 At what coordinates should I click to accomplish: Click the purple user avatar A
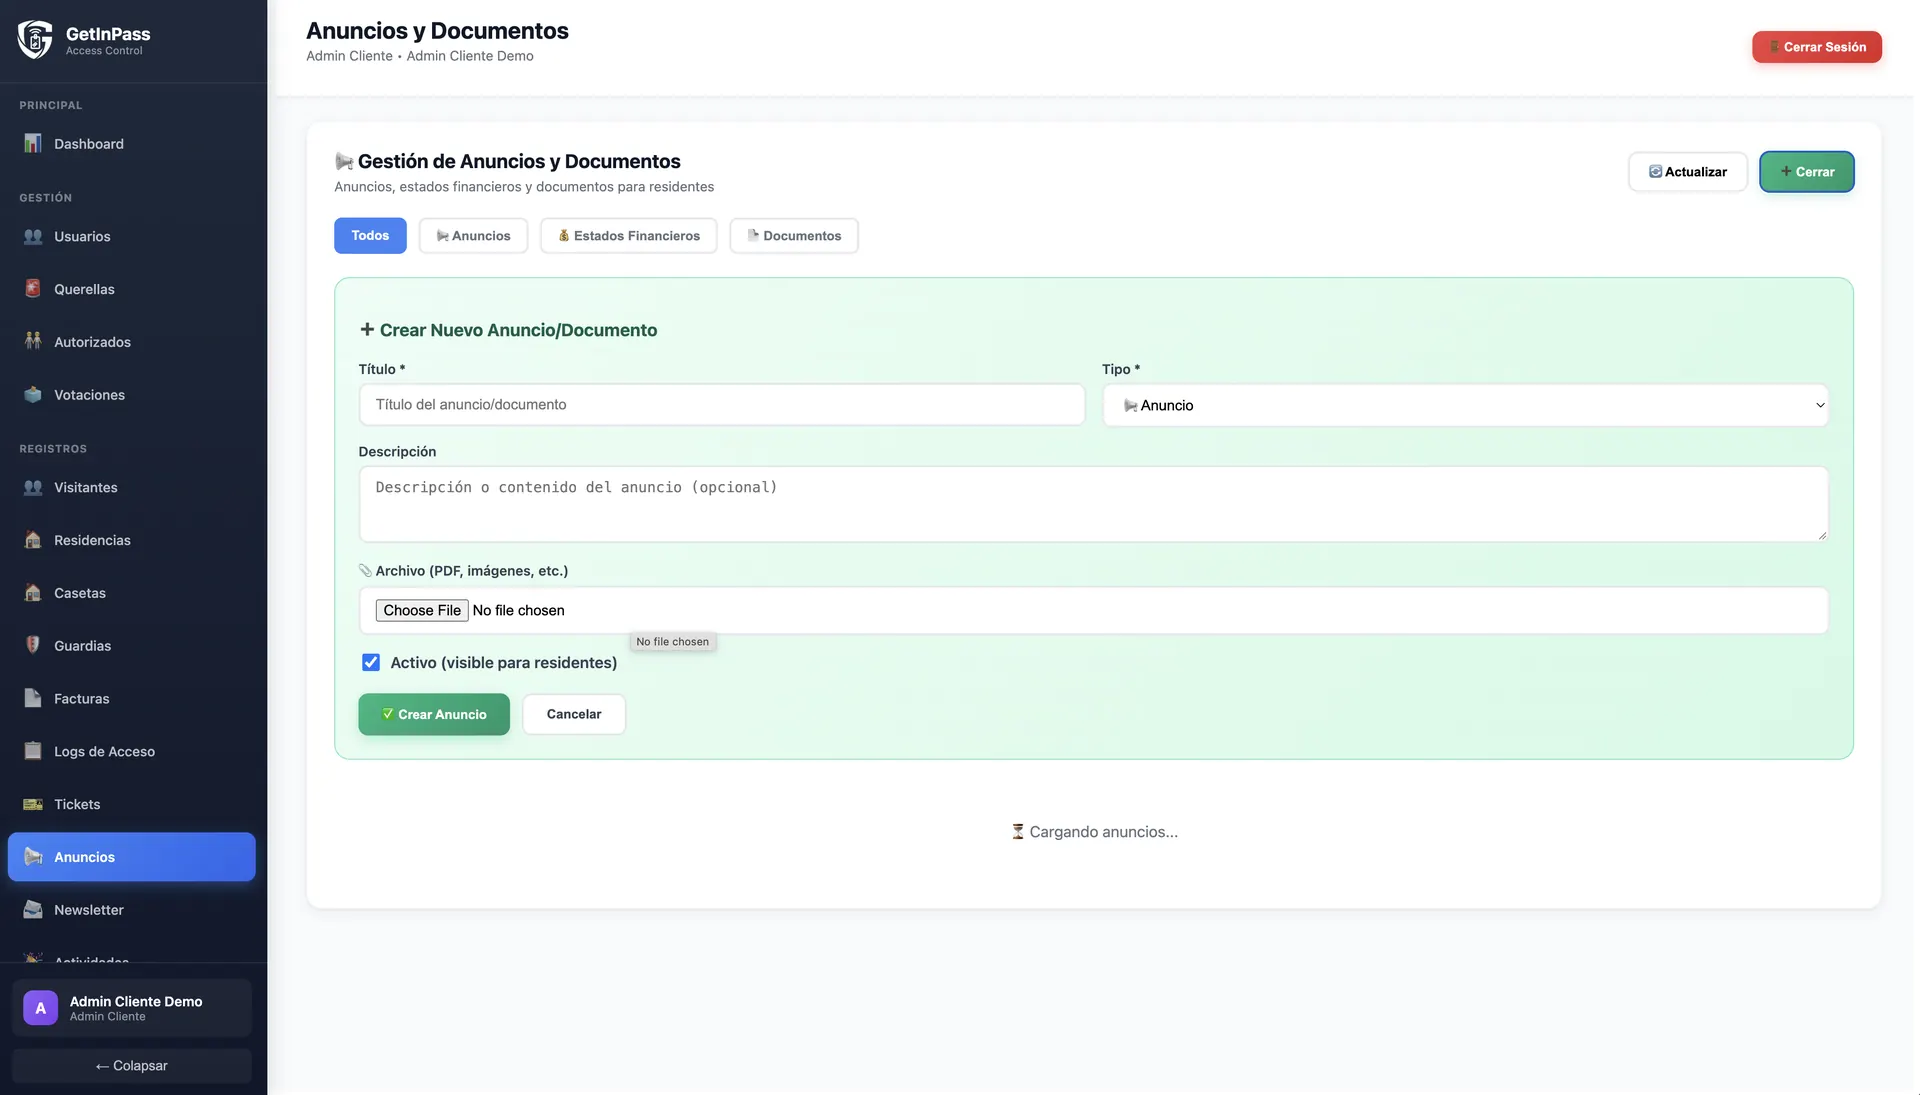41,1008
